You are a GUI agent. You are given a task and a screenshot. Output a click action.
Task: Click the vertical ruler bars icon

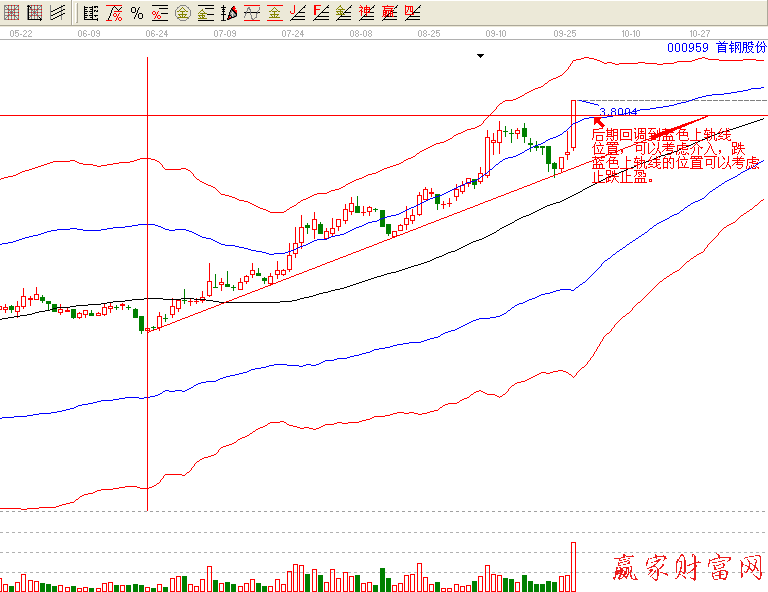coord(91,13)
